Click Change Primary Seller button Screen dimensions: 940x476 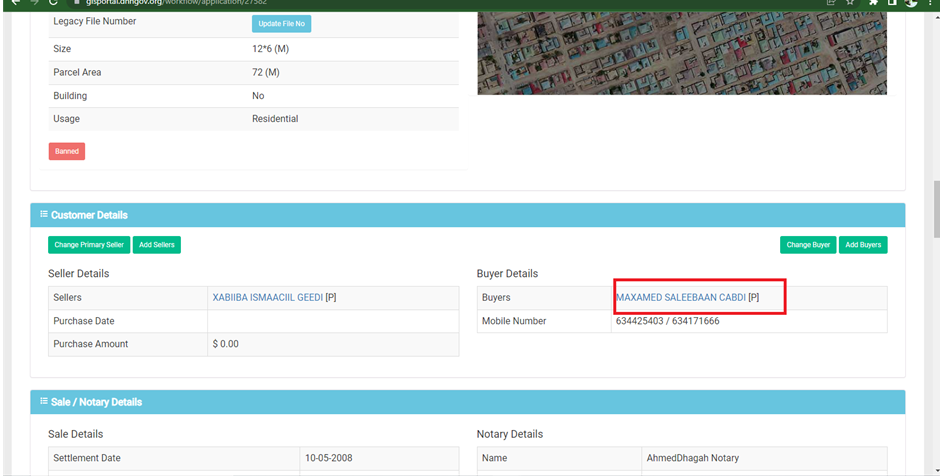pos(89,245)
